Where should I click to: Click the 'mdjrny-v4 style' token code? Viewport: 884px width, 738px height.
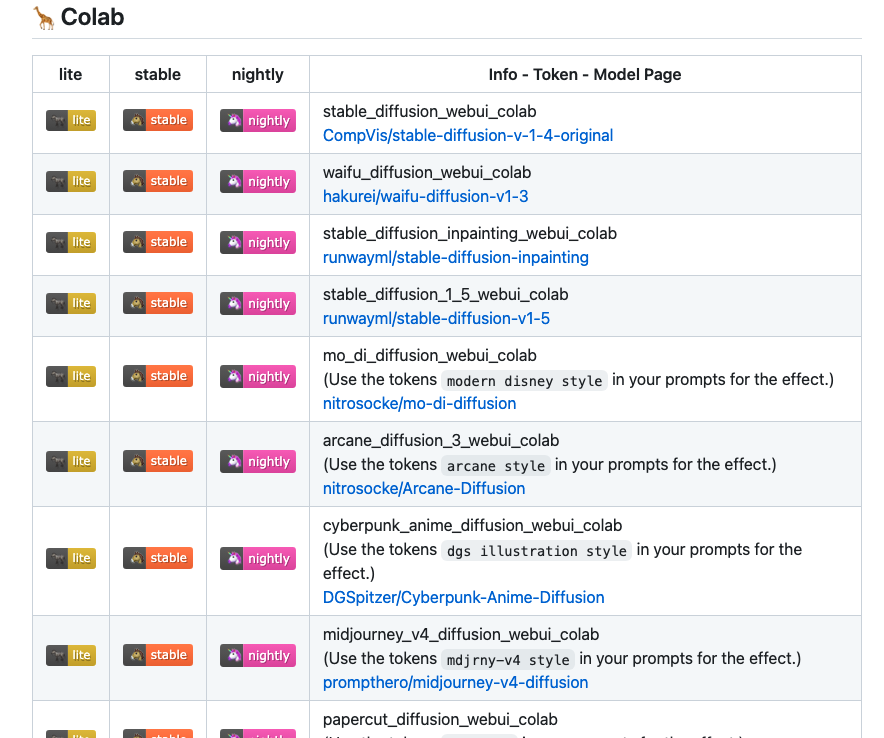508,660
